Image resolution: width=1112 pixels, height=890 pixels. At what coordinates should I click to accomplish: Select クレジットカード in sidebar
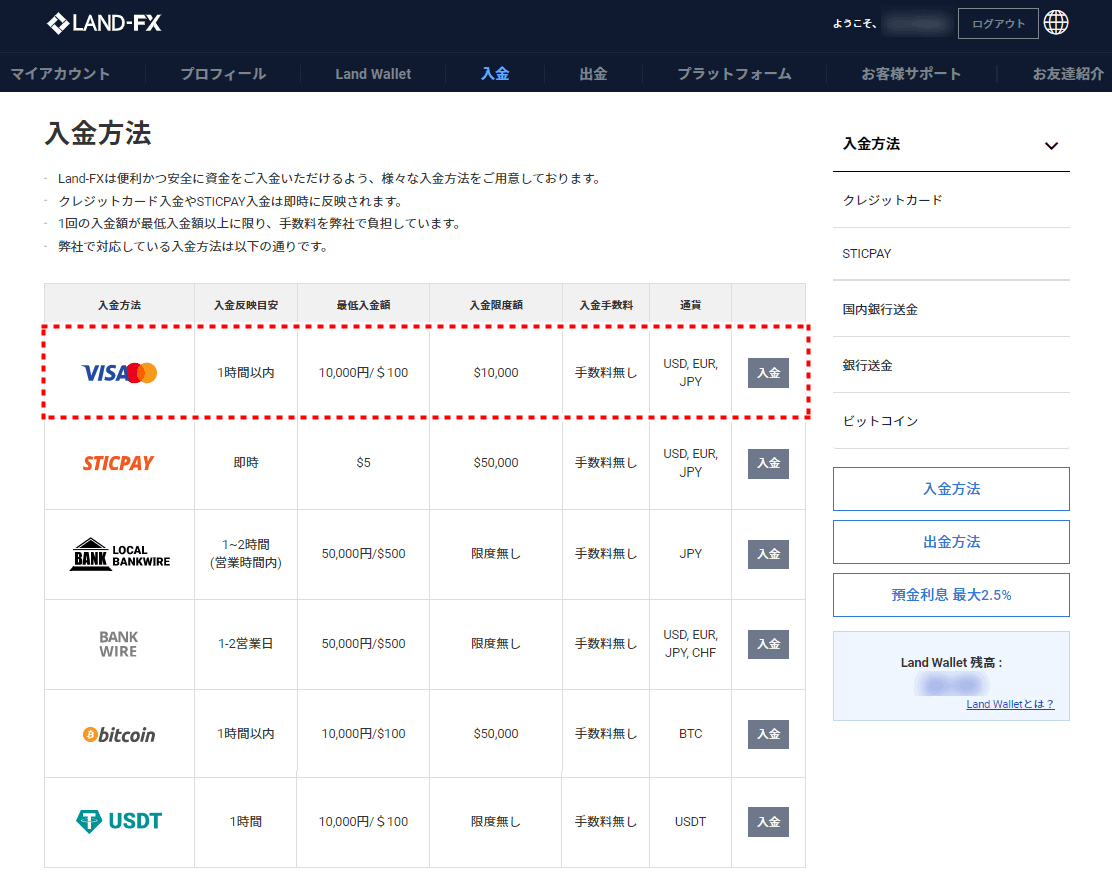pos(951,200)
